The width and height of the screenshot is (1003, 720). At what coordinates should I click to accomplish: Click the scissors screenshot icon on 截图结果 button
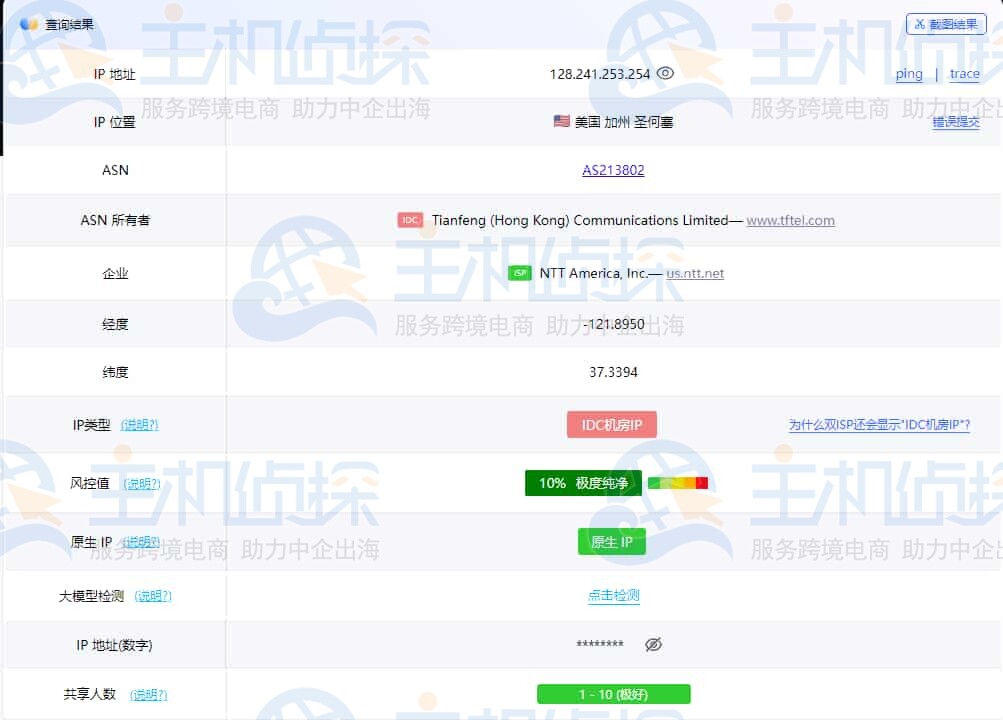click(920, 24)
